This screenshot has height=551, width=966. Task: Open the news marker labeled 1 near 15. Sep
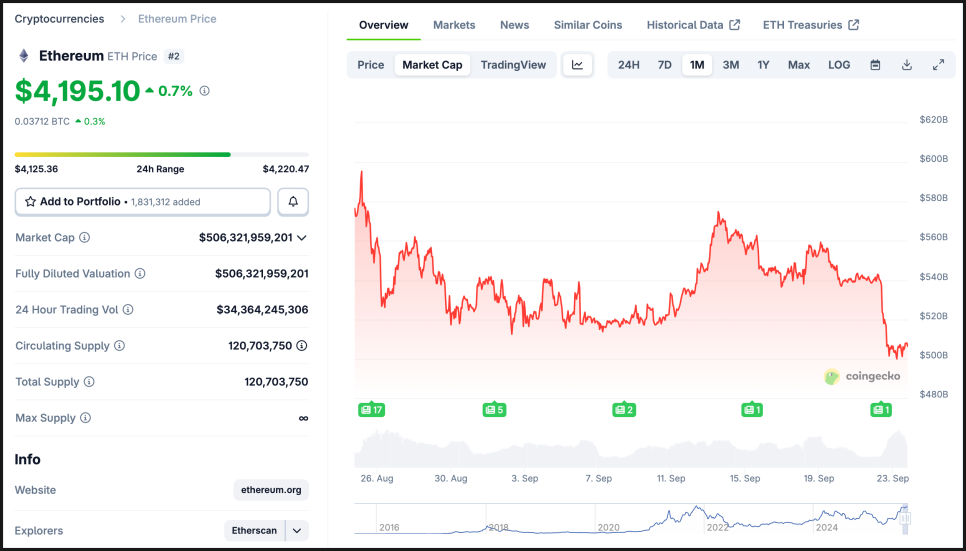tap(752, 409)
